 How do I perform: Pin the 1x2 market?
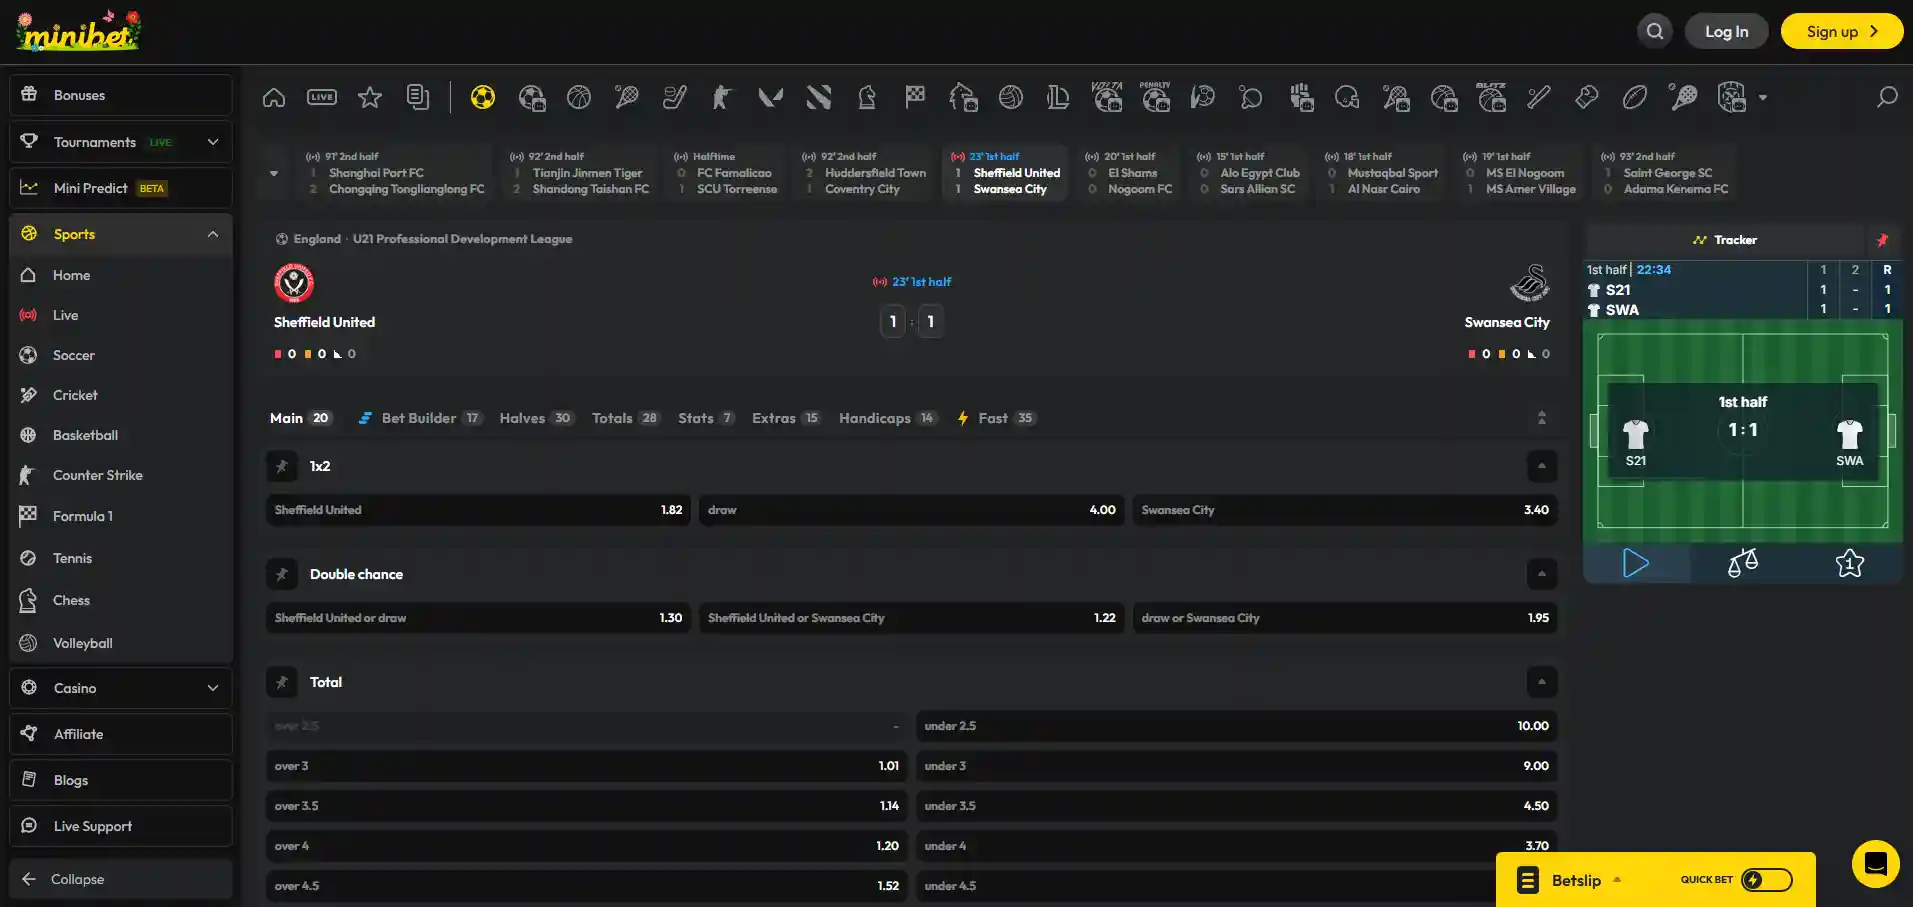tap(282, 466)
